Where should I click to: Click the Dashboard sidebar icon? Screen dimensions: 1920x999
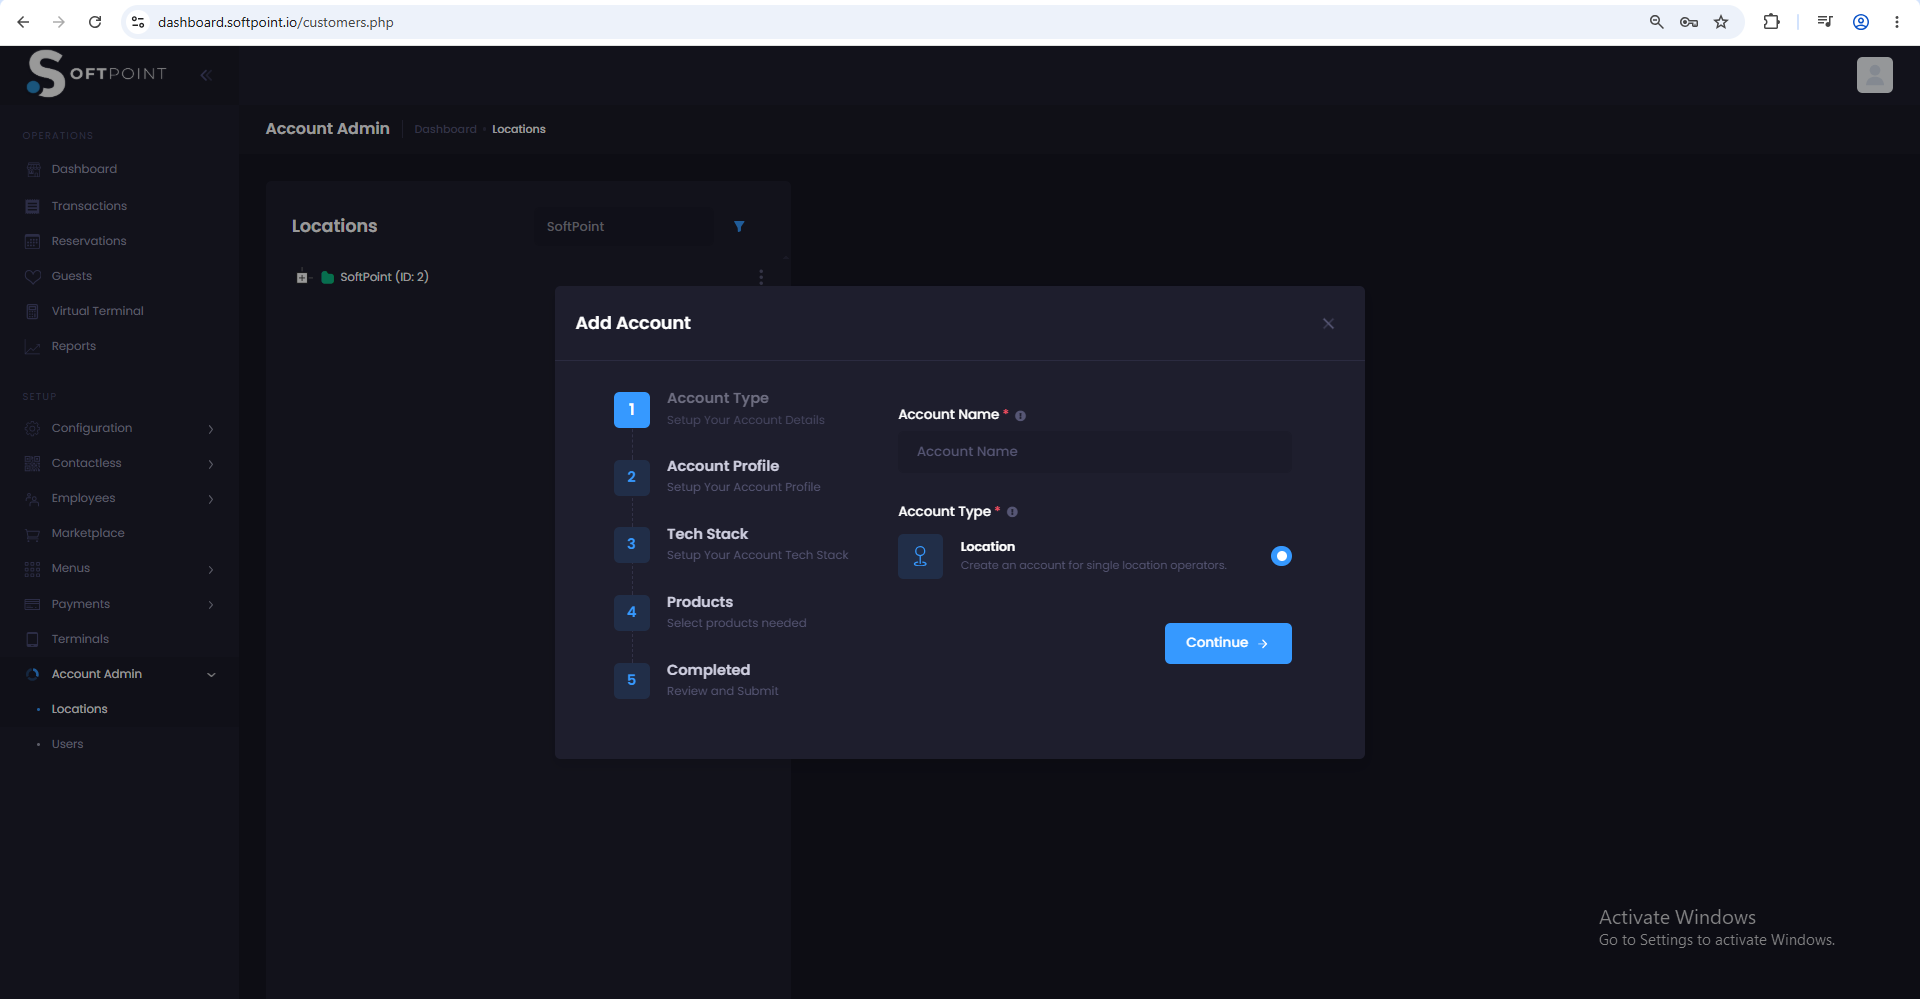pos(32,170)
